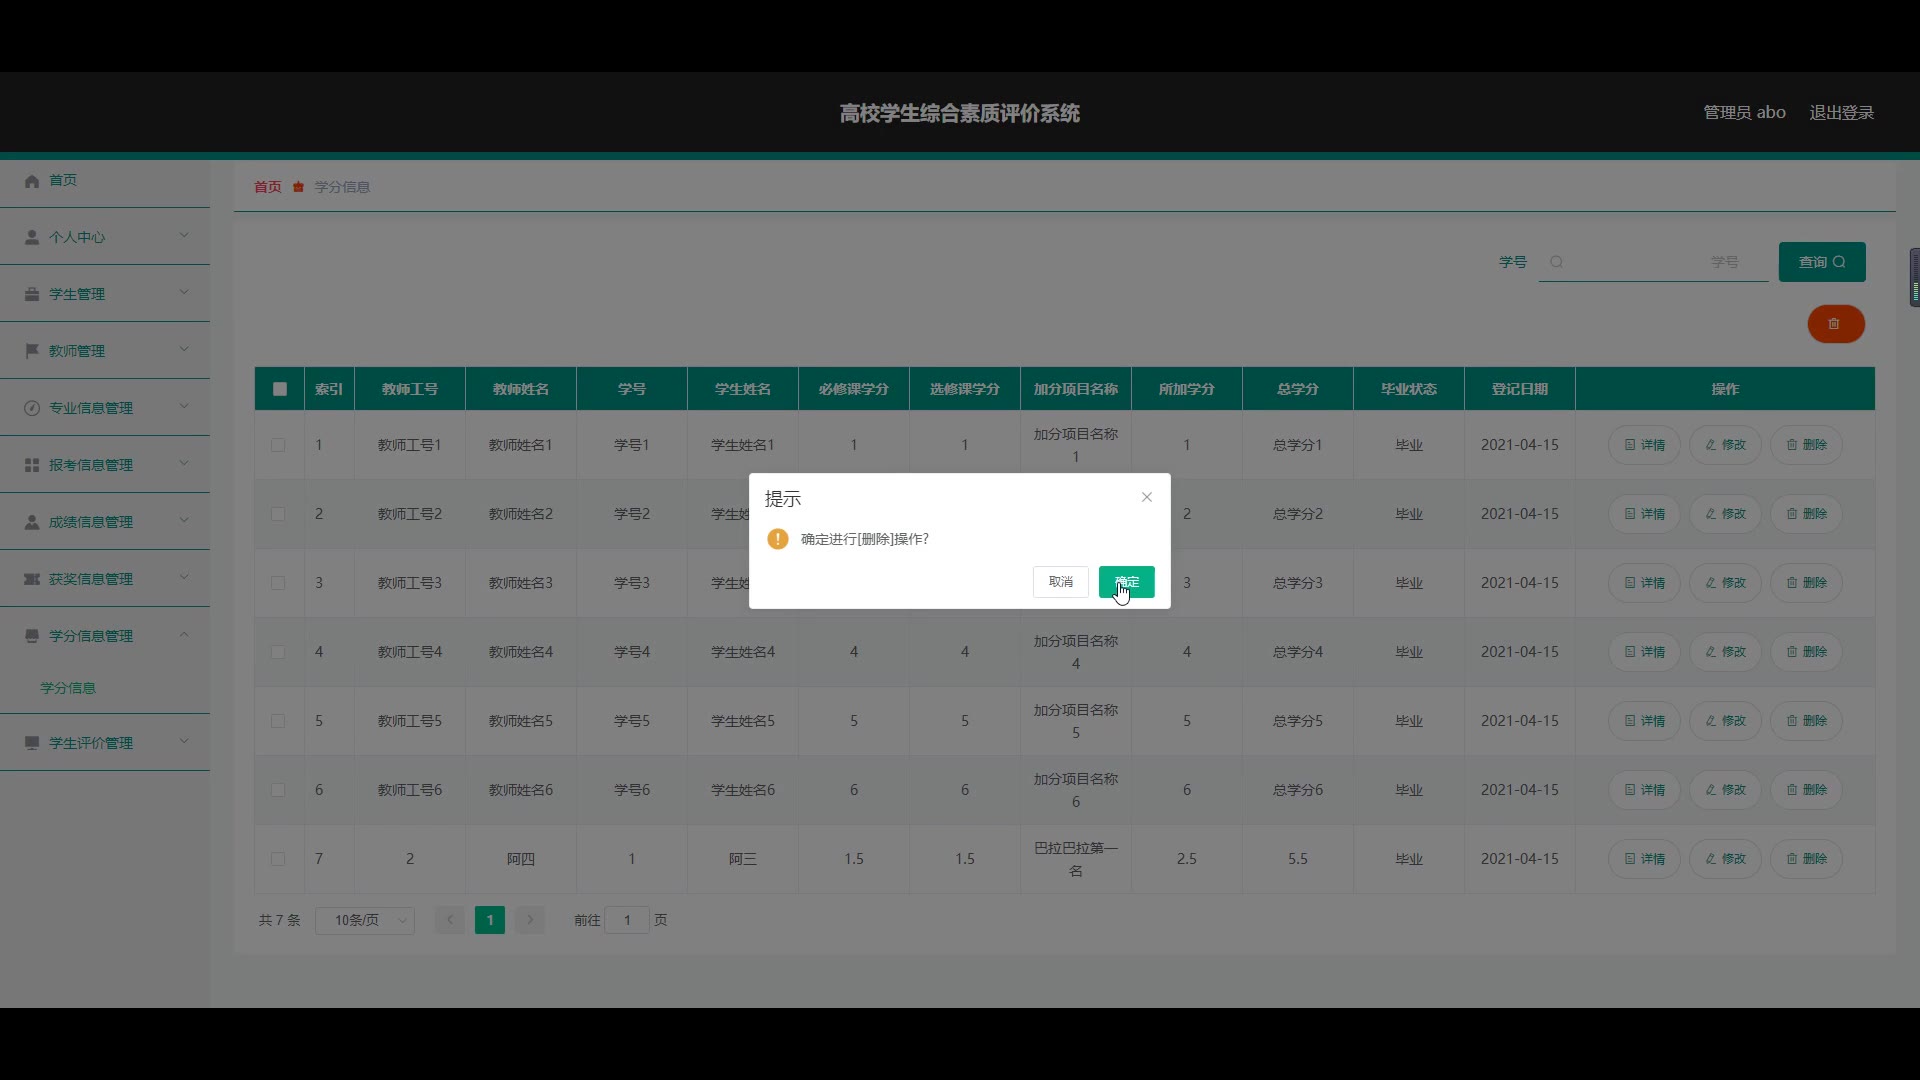Screen dimensions: 1920x1080
Task: Check the checkbox for row 7
Action: click(278, 859)
